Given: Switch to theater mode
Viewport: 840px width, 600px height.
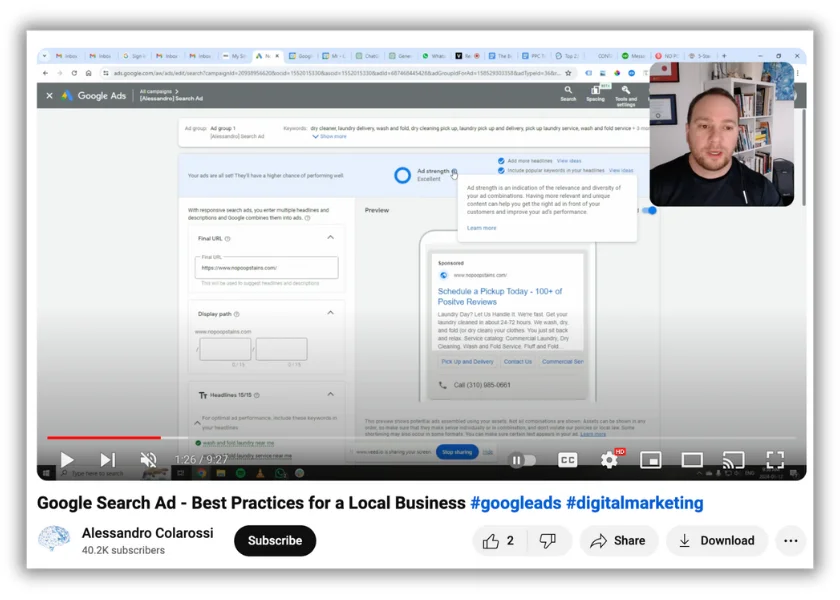Looking at the screenshot, I should point(692,460).
